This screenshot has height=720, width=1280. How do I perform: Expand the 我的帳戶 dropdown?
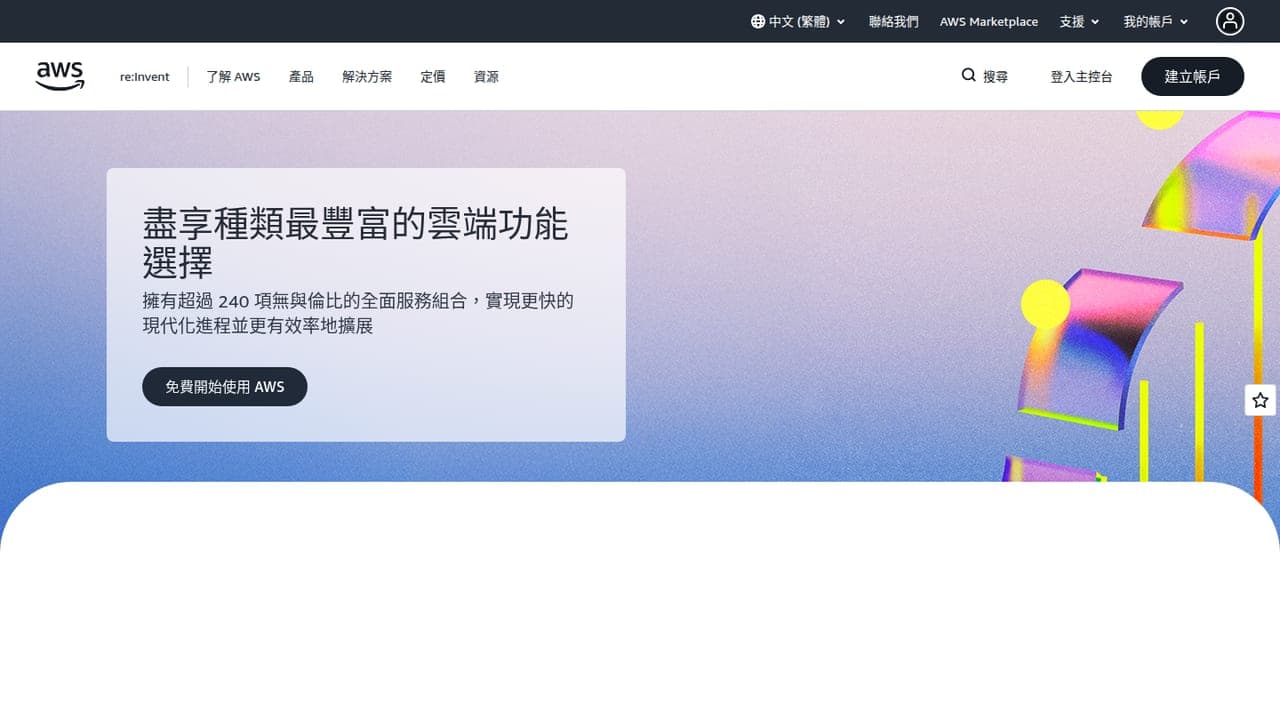coord(1156,21)
